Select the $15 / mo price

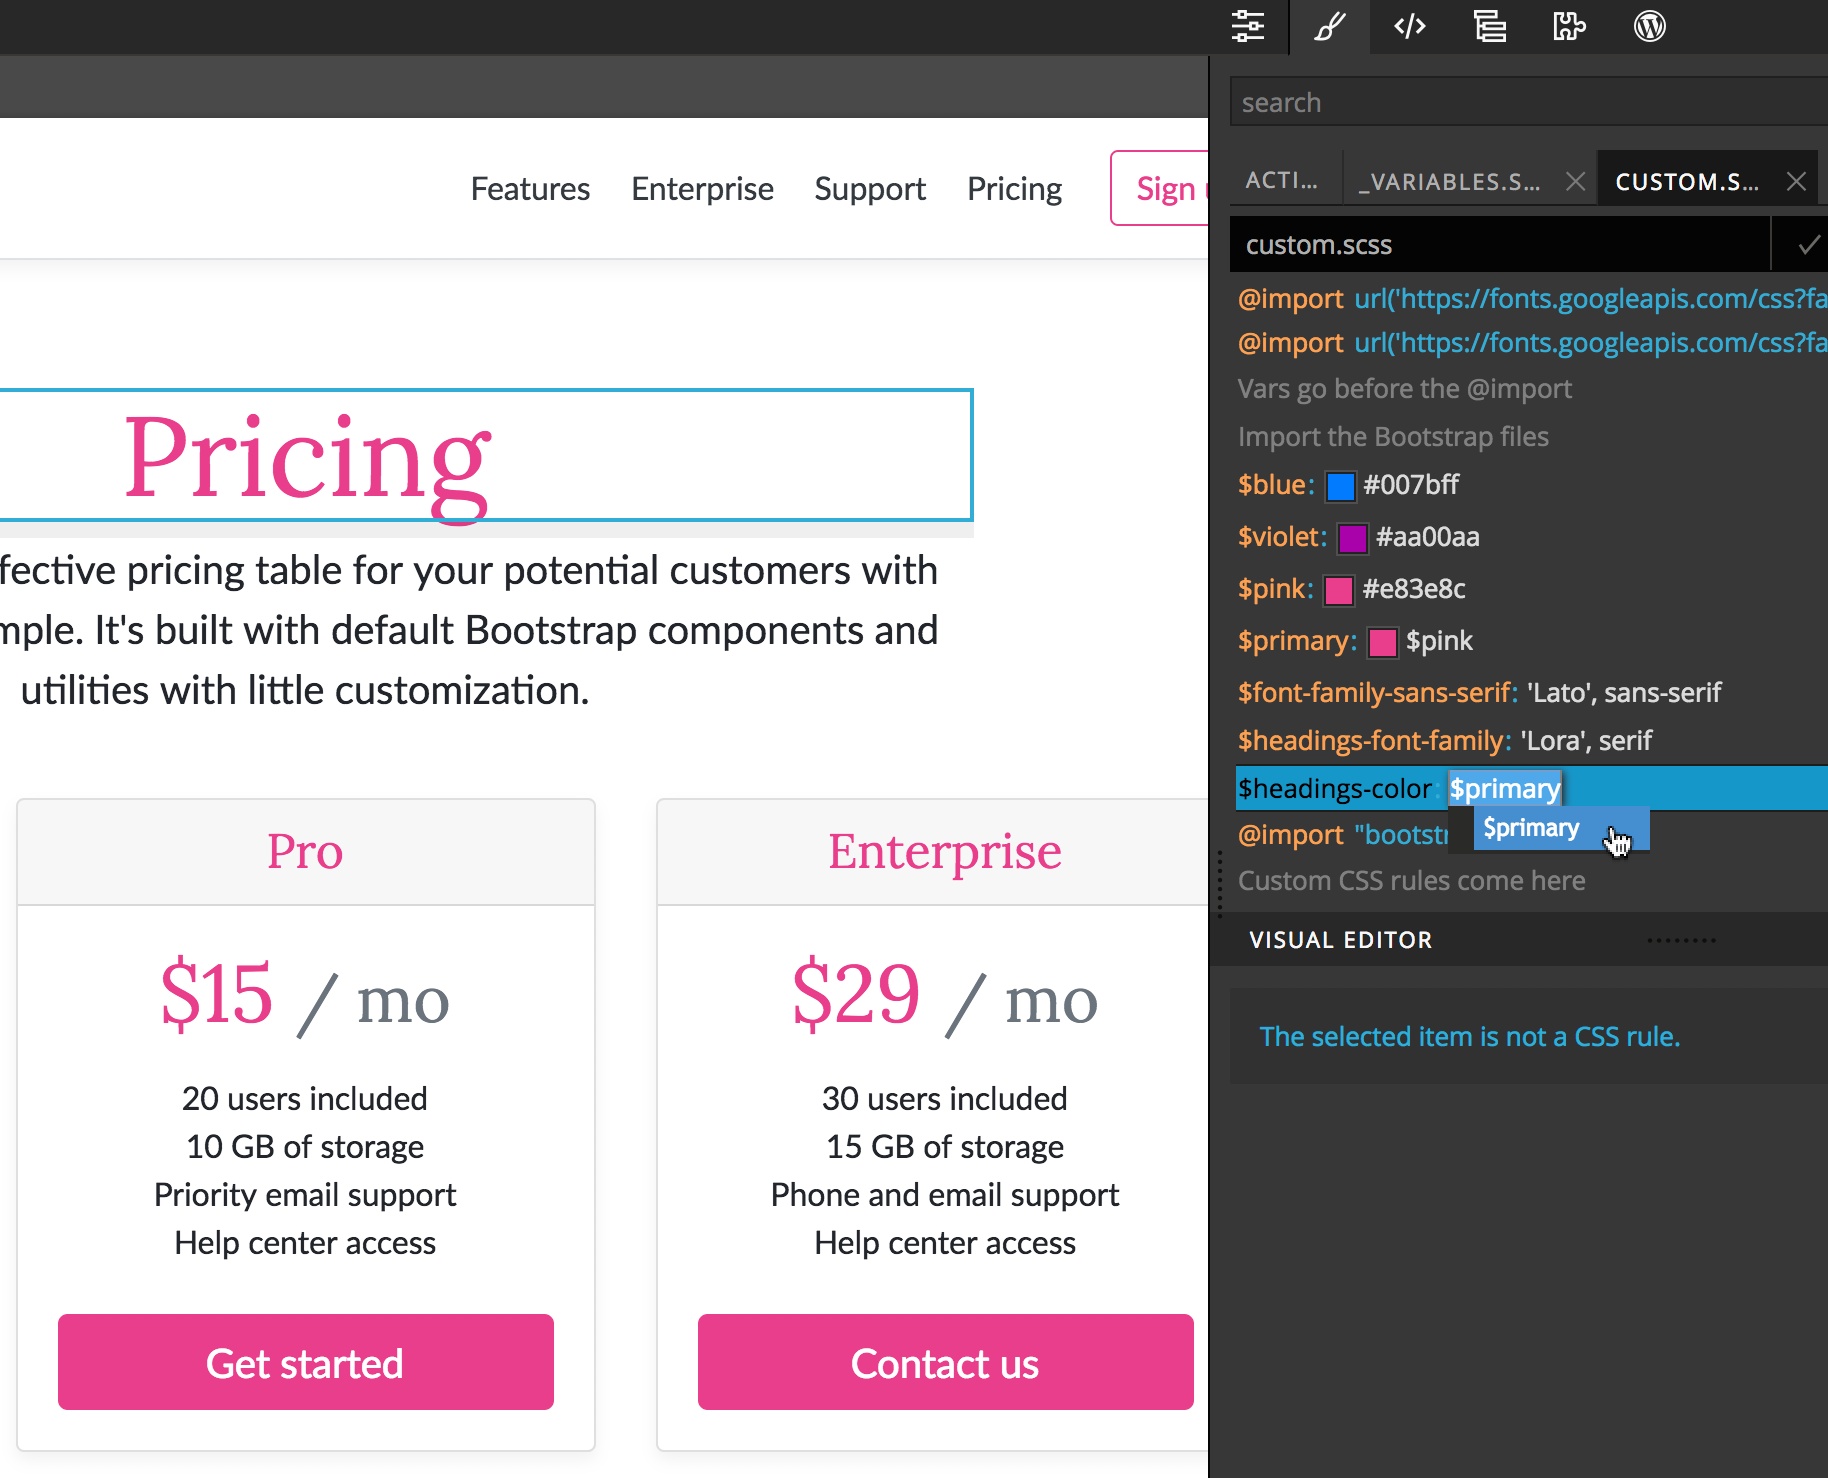point(305,996)
